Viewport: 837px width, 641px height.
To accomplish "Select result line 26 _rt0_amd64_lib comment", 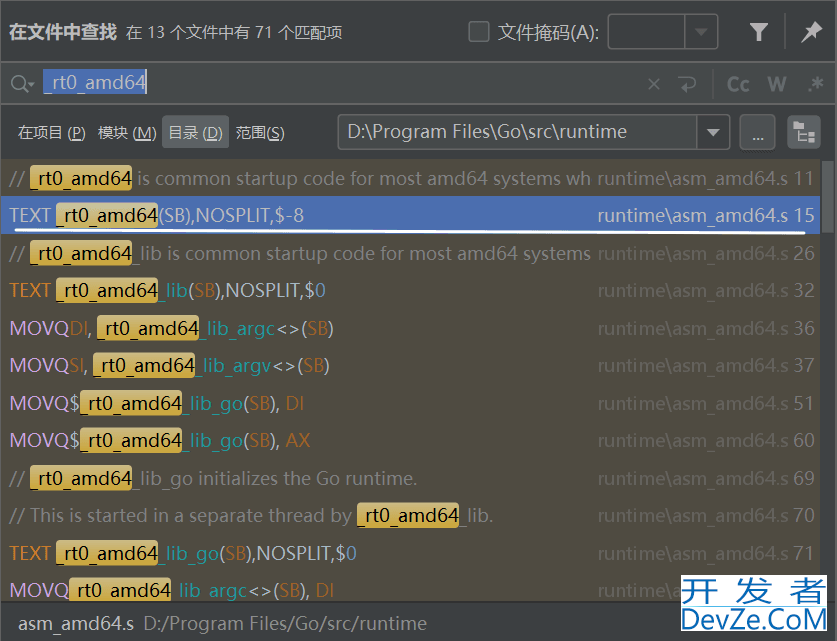I will [x=411, y=253].
